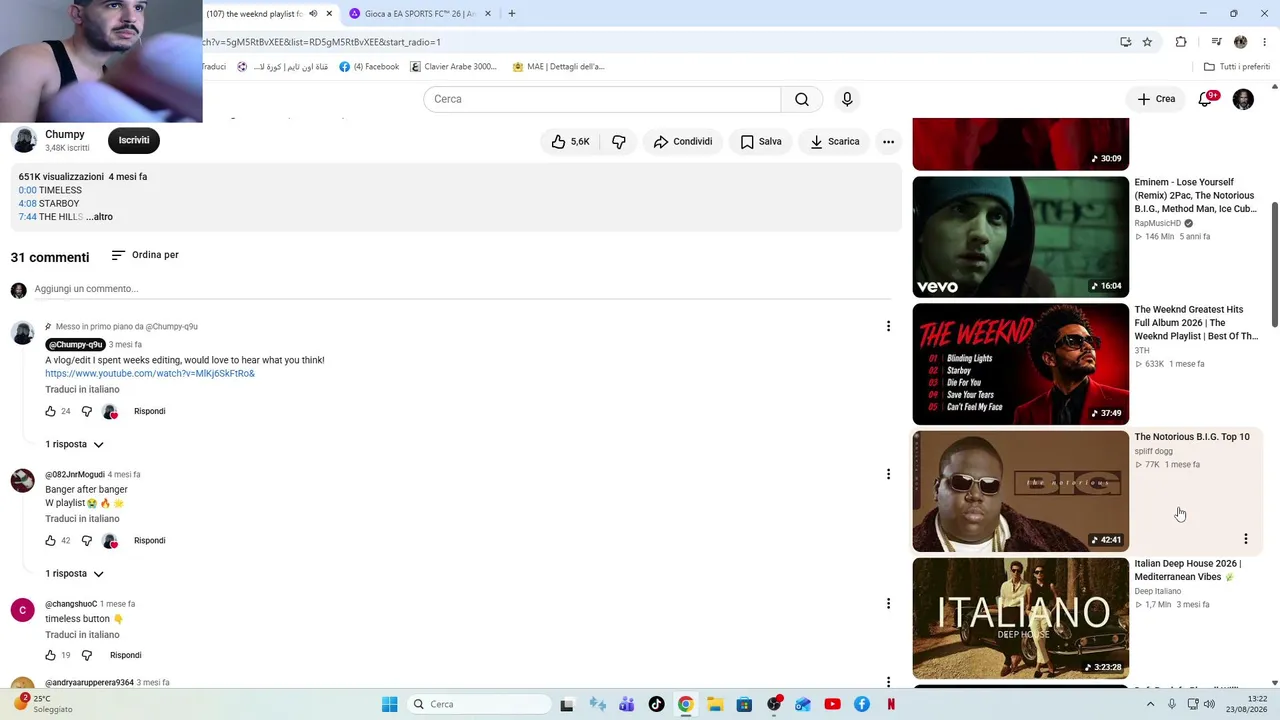
Task: Open the Crea menu
Action: [1156, 99]
